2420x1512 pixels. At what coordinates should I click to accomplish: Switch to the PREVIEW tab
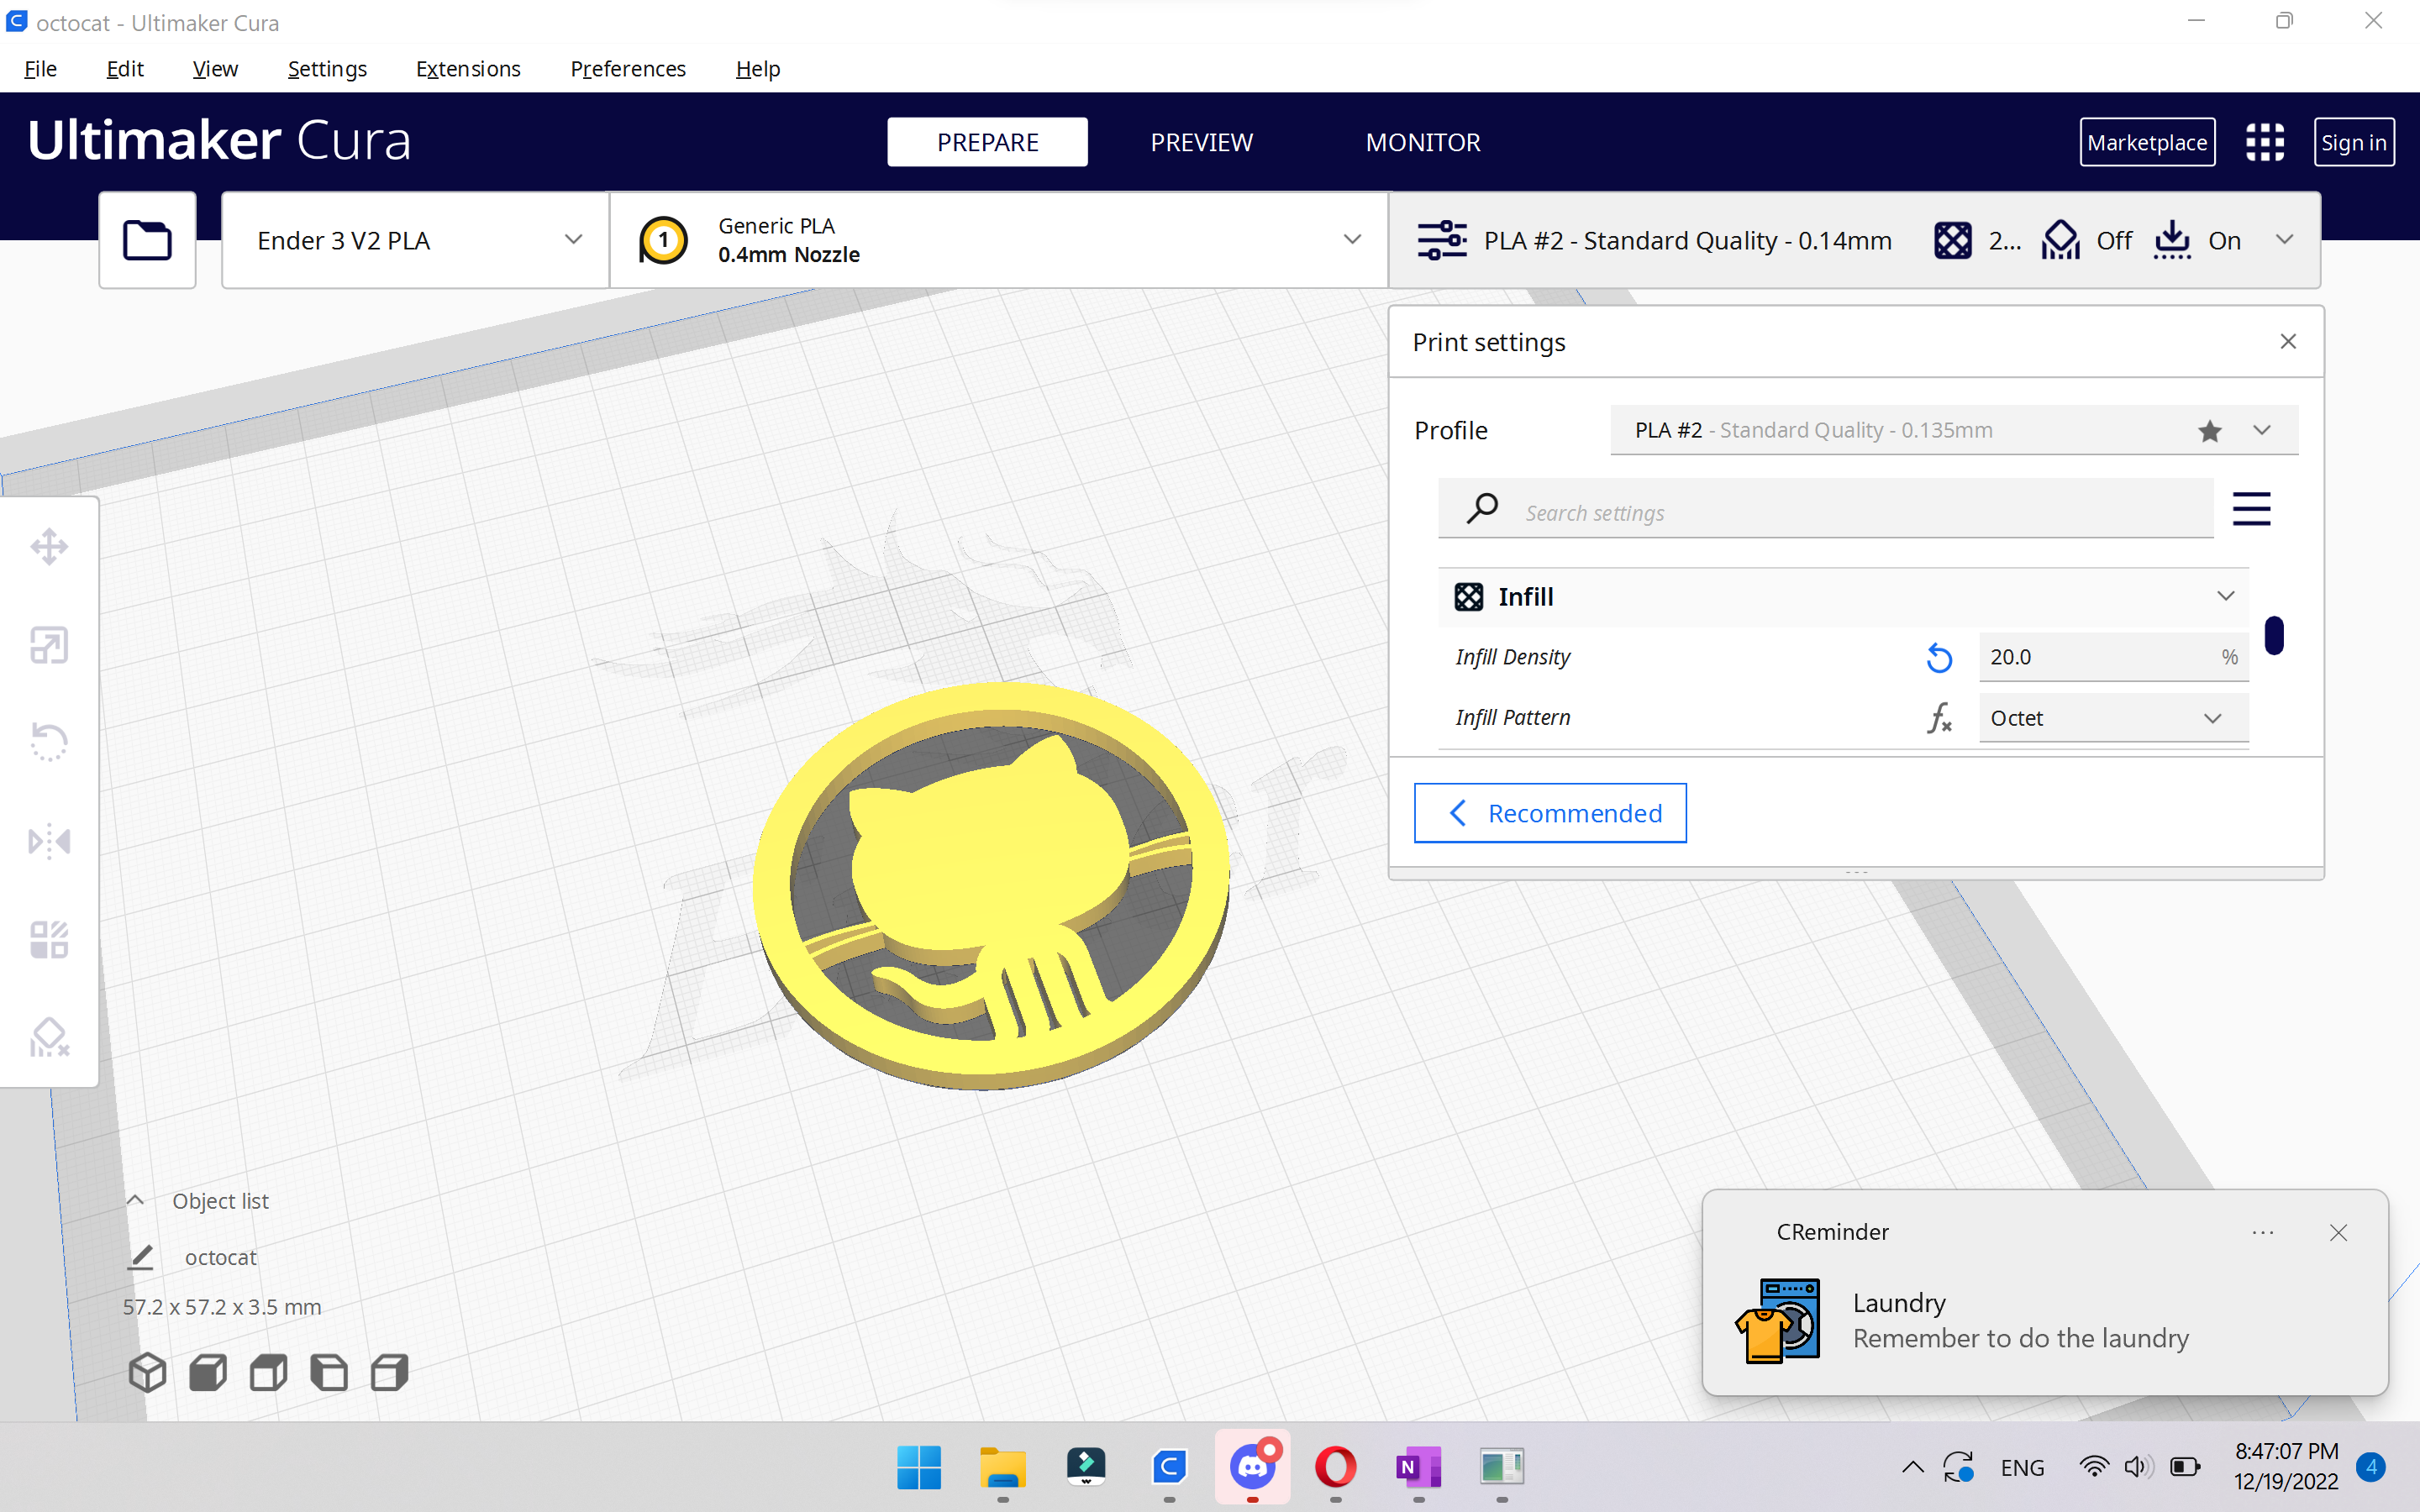1201,142
